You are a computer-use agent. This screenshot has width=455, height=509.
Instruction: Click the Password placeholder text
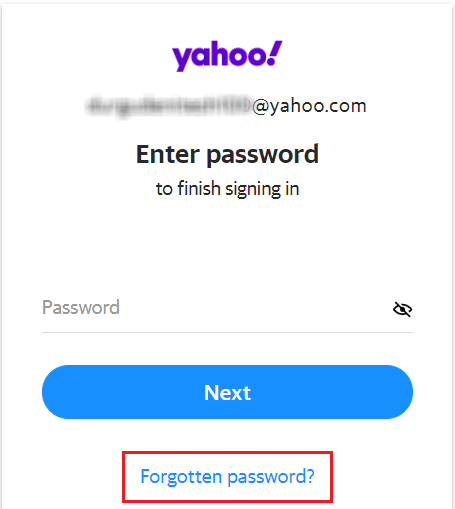pos(81,307)
